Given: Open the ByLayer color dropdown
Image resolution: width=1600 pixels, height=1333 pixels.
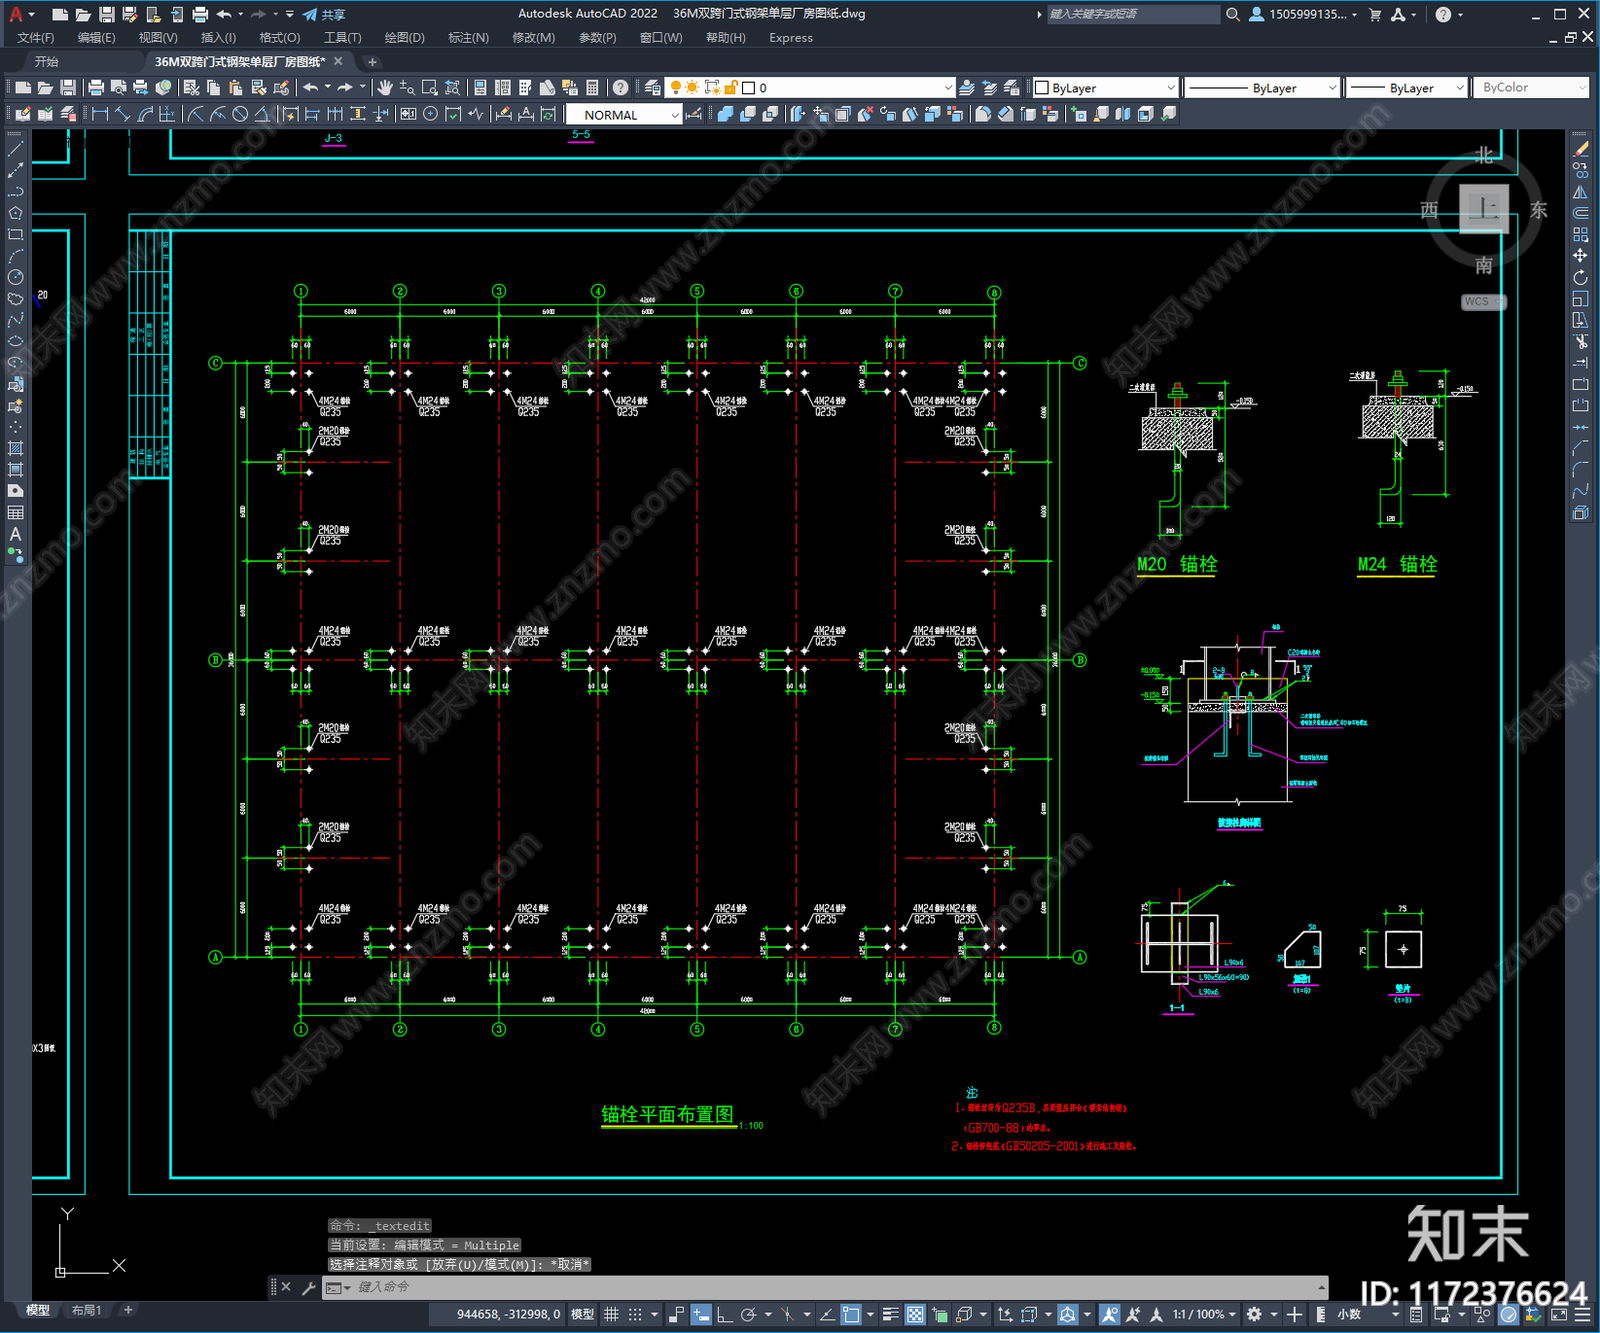Looking at the screenshot, I should 1105,88.
